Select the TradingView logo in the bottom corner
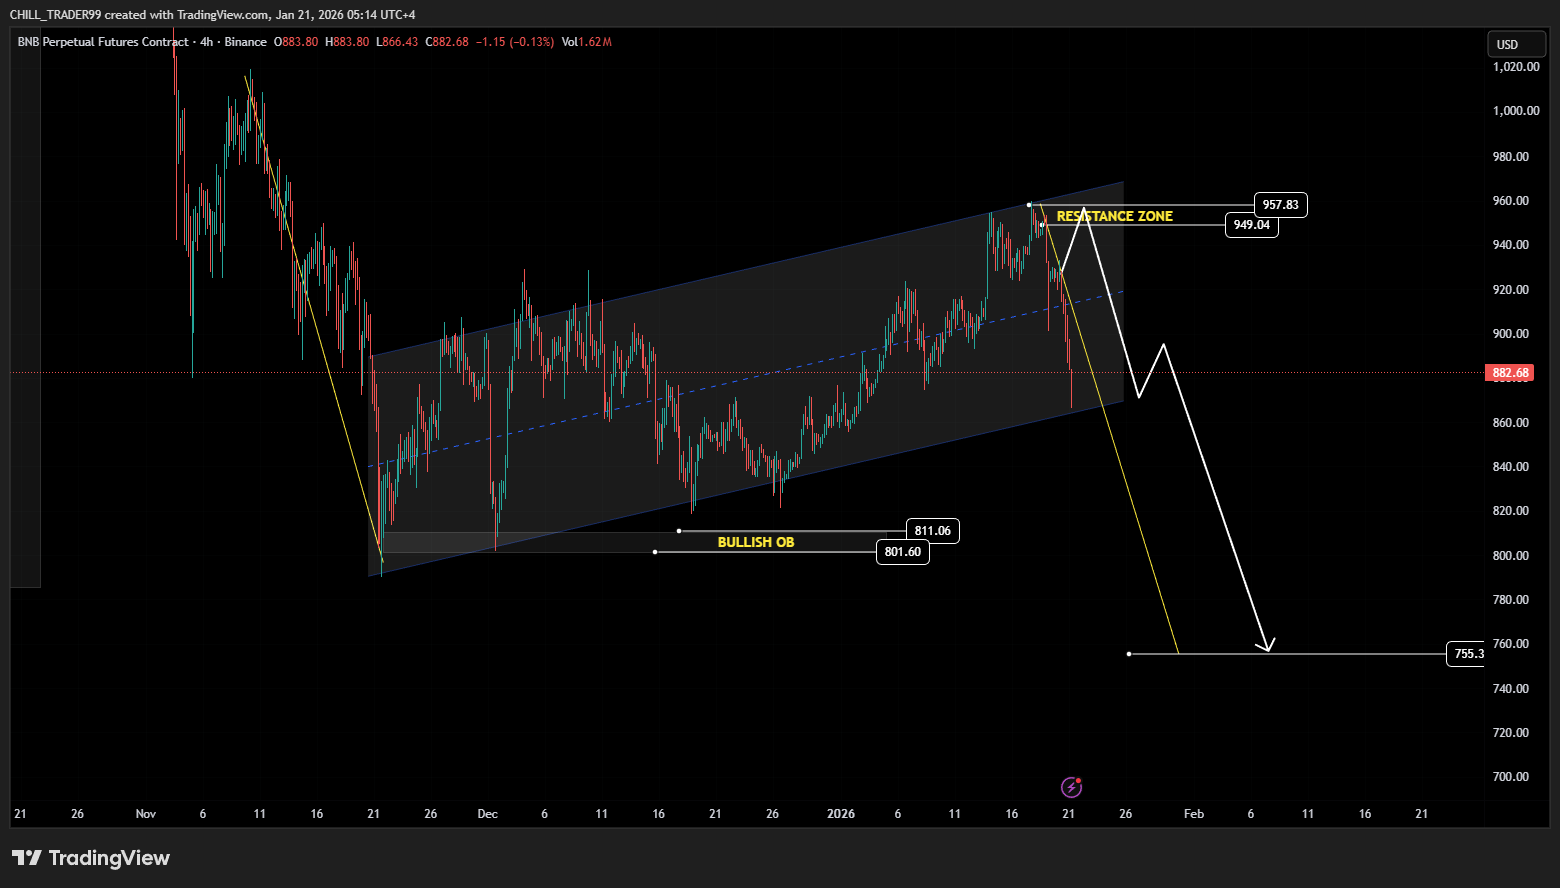 [x=90, y=857]
